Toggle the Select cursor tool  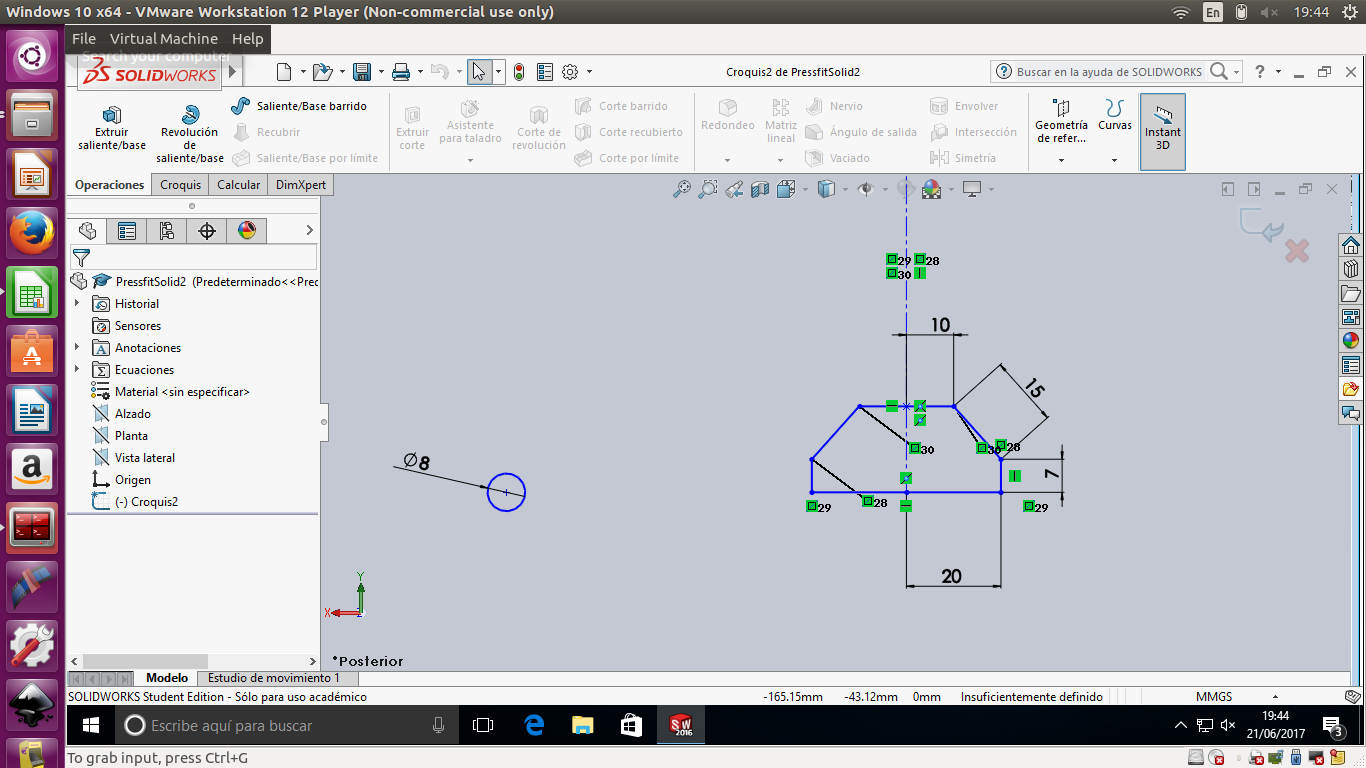tap(479, 72)
